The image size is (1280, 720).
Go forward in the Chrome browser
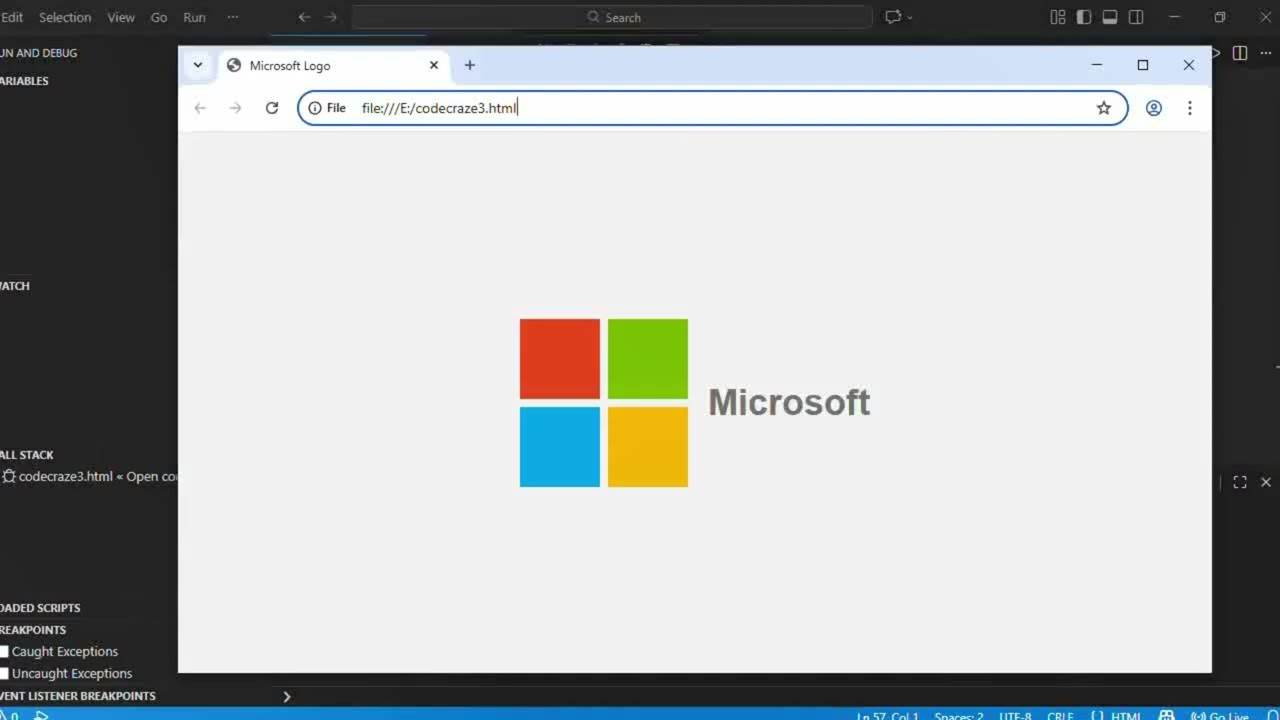click(x=236, y=108)
